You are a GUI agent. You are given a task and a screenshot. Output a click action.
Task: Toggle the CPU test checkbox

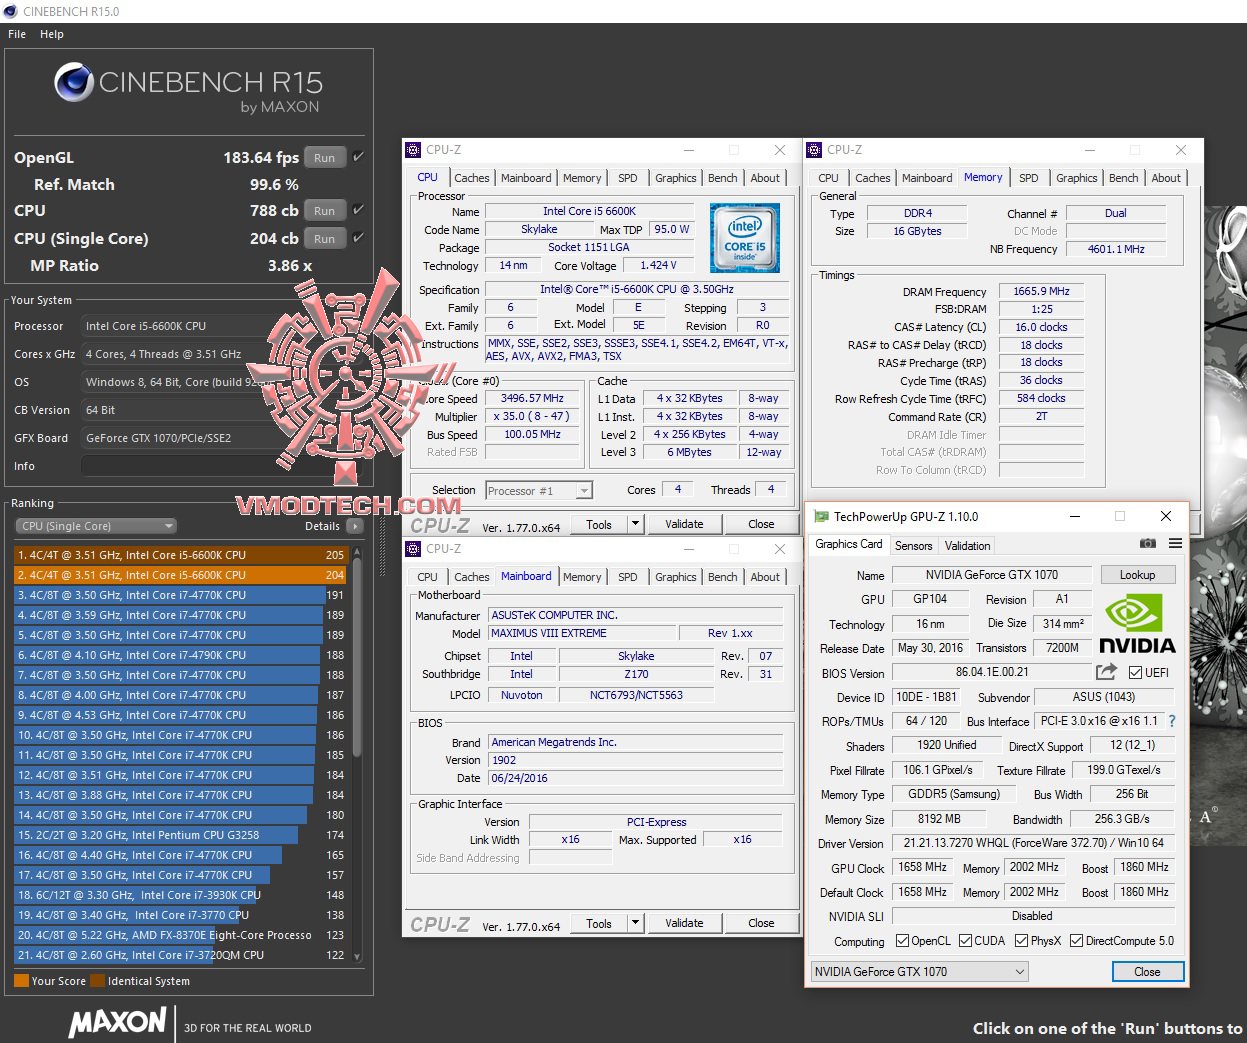[358, 210]
